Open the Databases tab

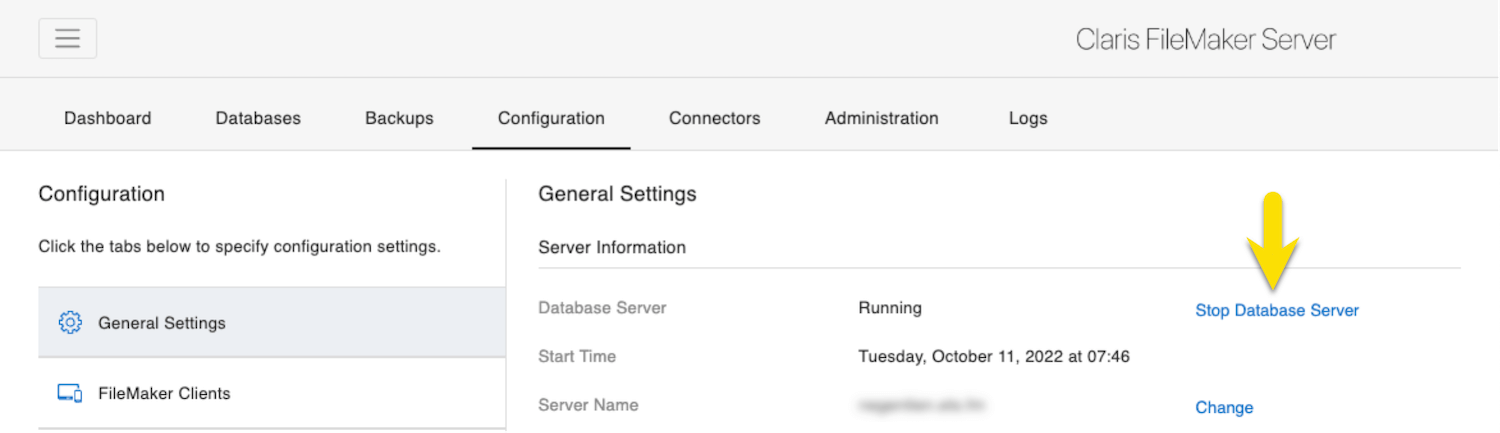pyautogui.click(x=258, y=118)
